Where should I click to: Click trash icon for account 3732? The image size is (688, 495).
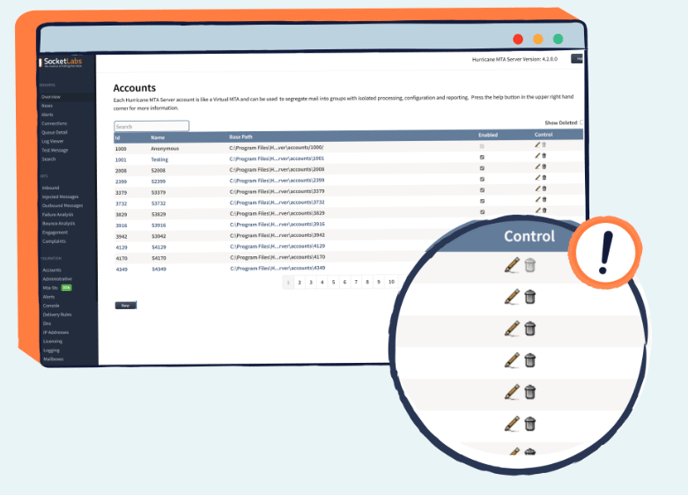point(544,200)
